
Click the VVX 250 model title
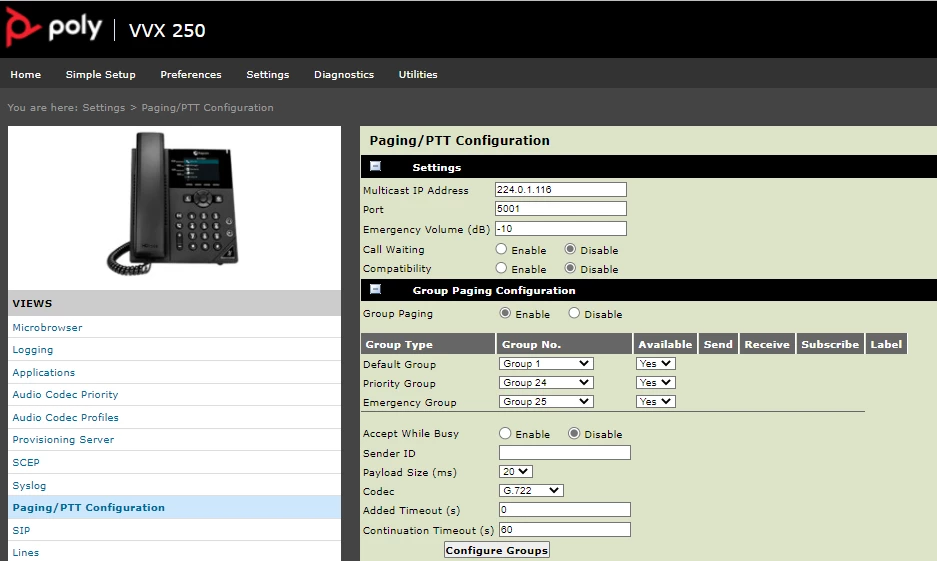click(167, 30)
